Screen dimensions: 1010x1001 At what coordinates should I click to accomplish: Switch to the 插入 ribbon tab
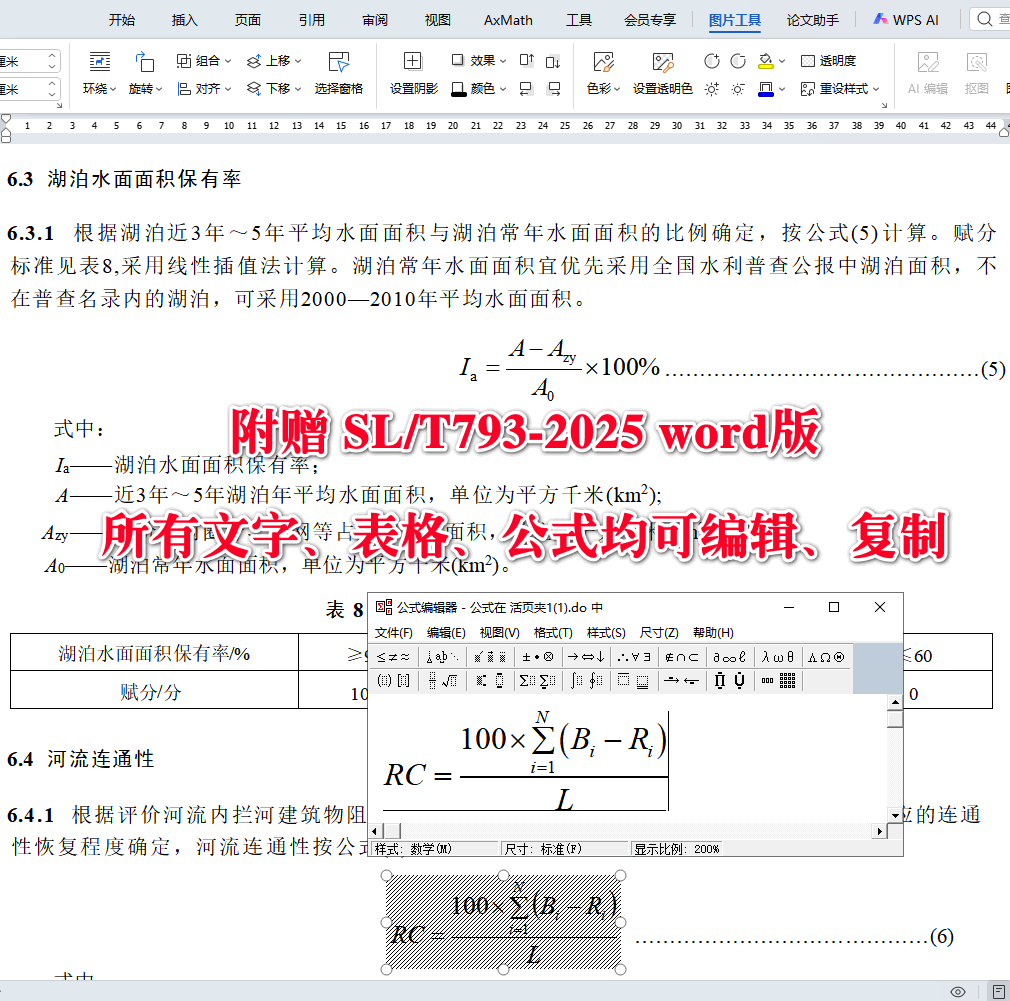pos(184,20)
